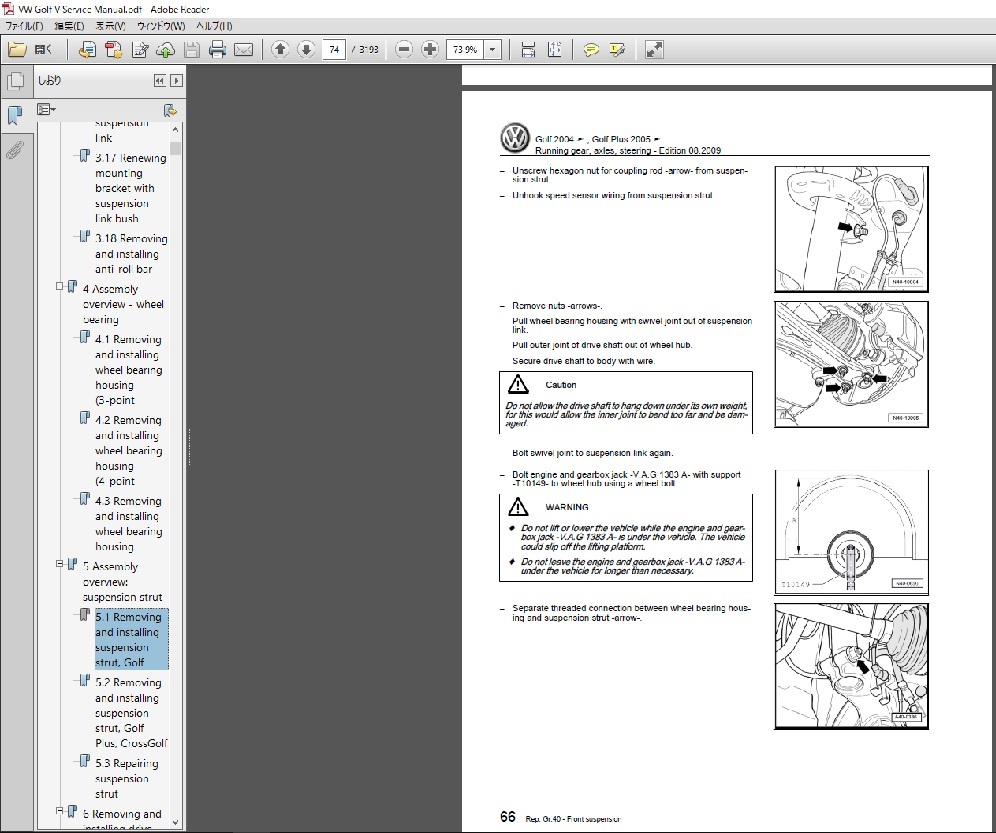Open the ヘルプ(H) menu
The image size is (996, 833).
[x=214, y=26]
